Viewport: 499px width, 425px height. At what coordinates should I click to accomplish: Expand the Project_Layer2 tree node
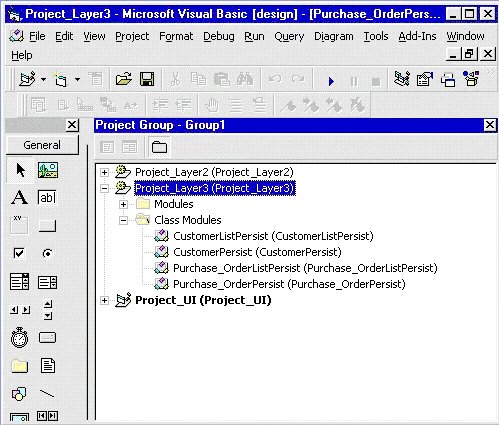[104, 172]
